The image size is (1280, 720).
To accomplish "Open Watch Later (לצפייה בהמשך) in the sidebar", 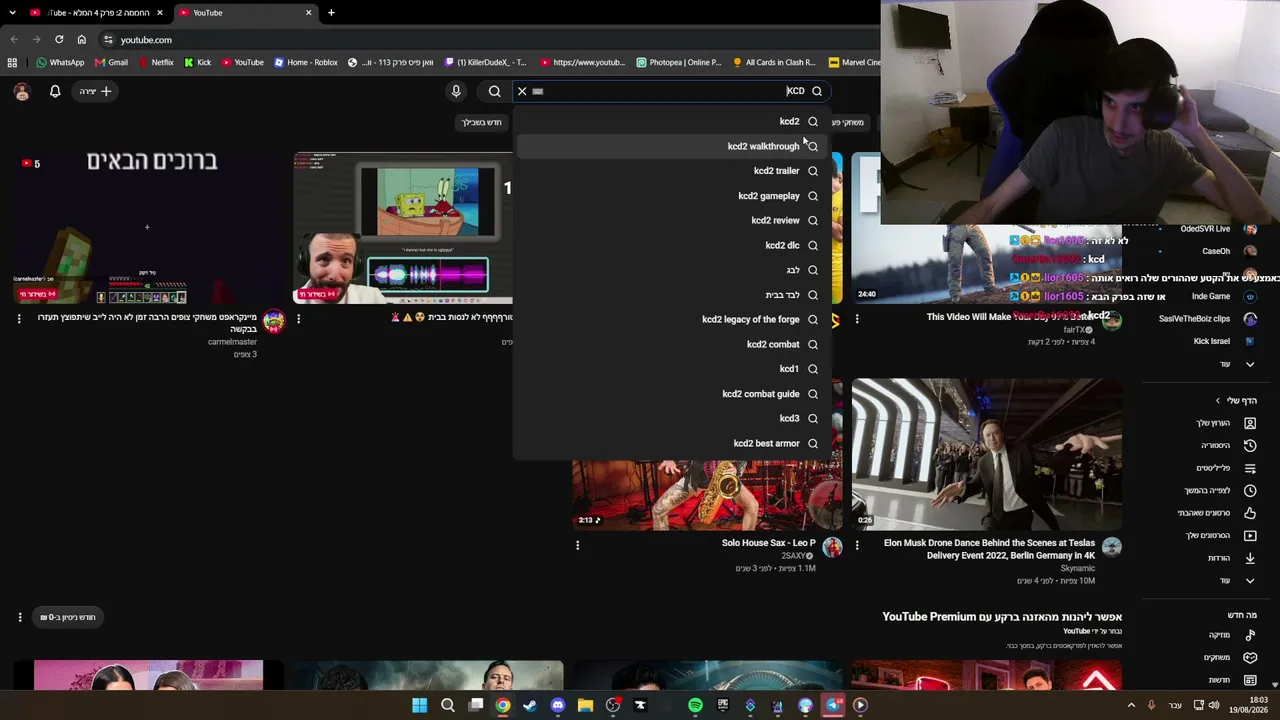I will pos(1220,491).
